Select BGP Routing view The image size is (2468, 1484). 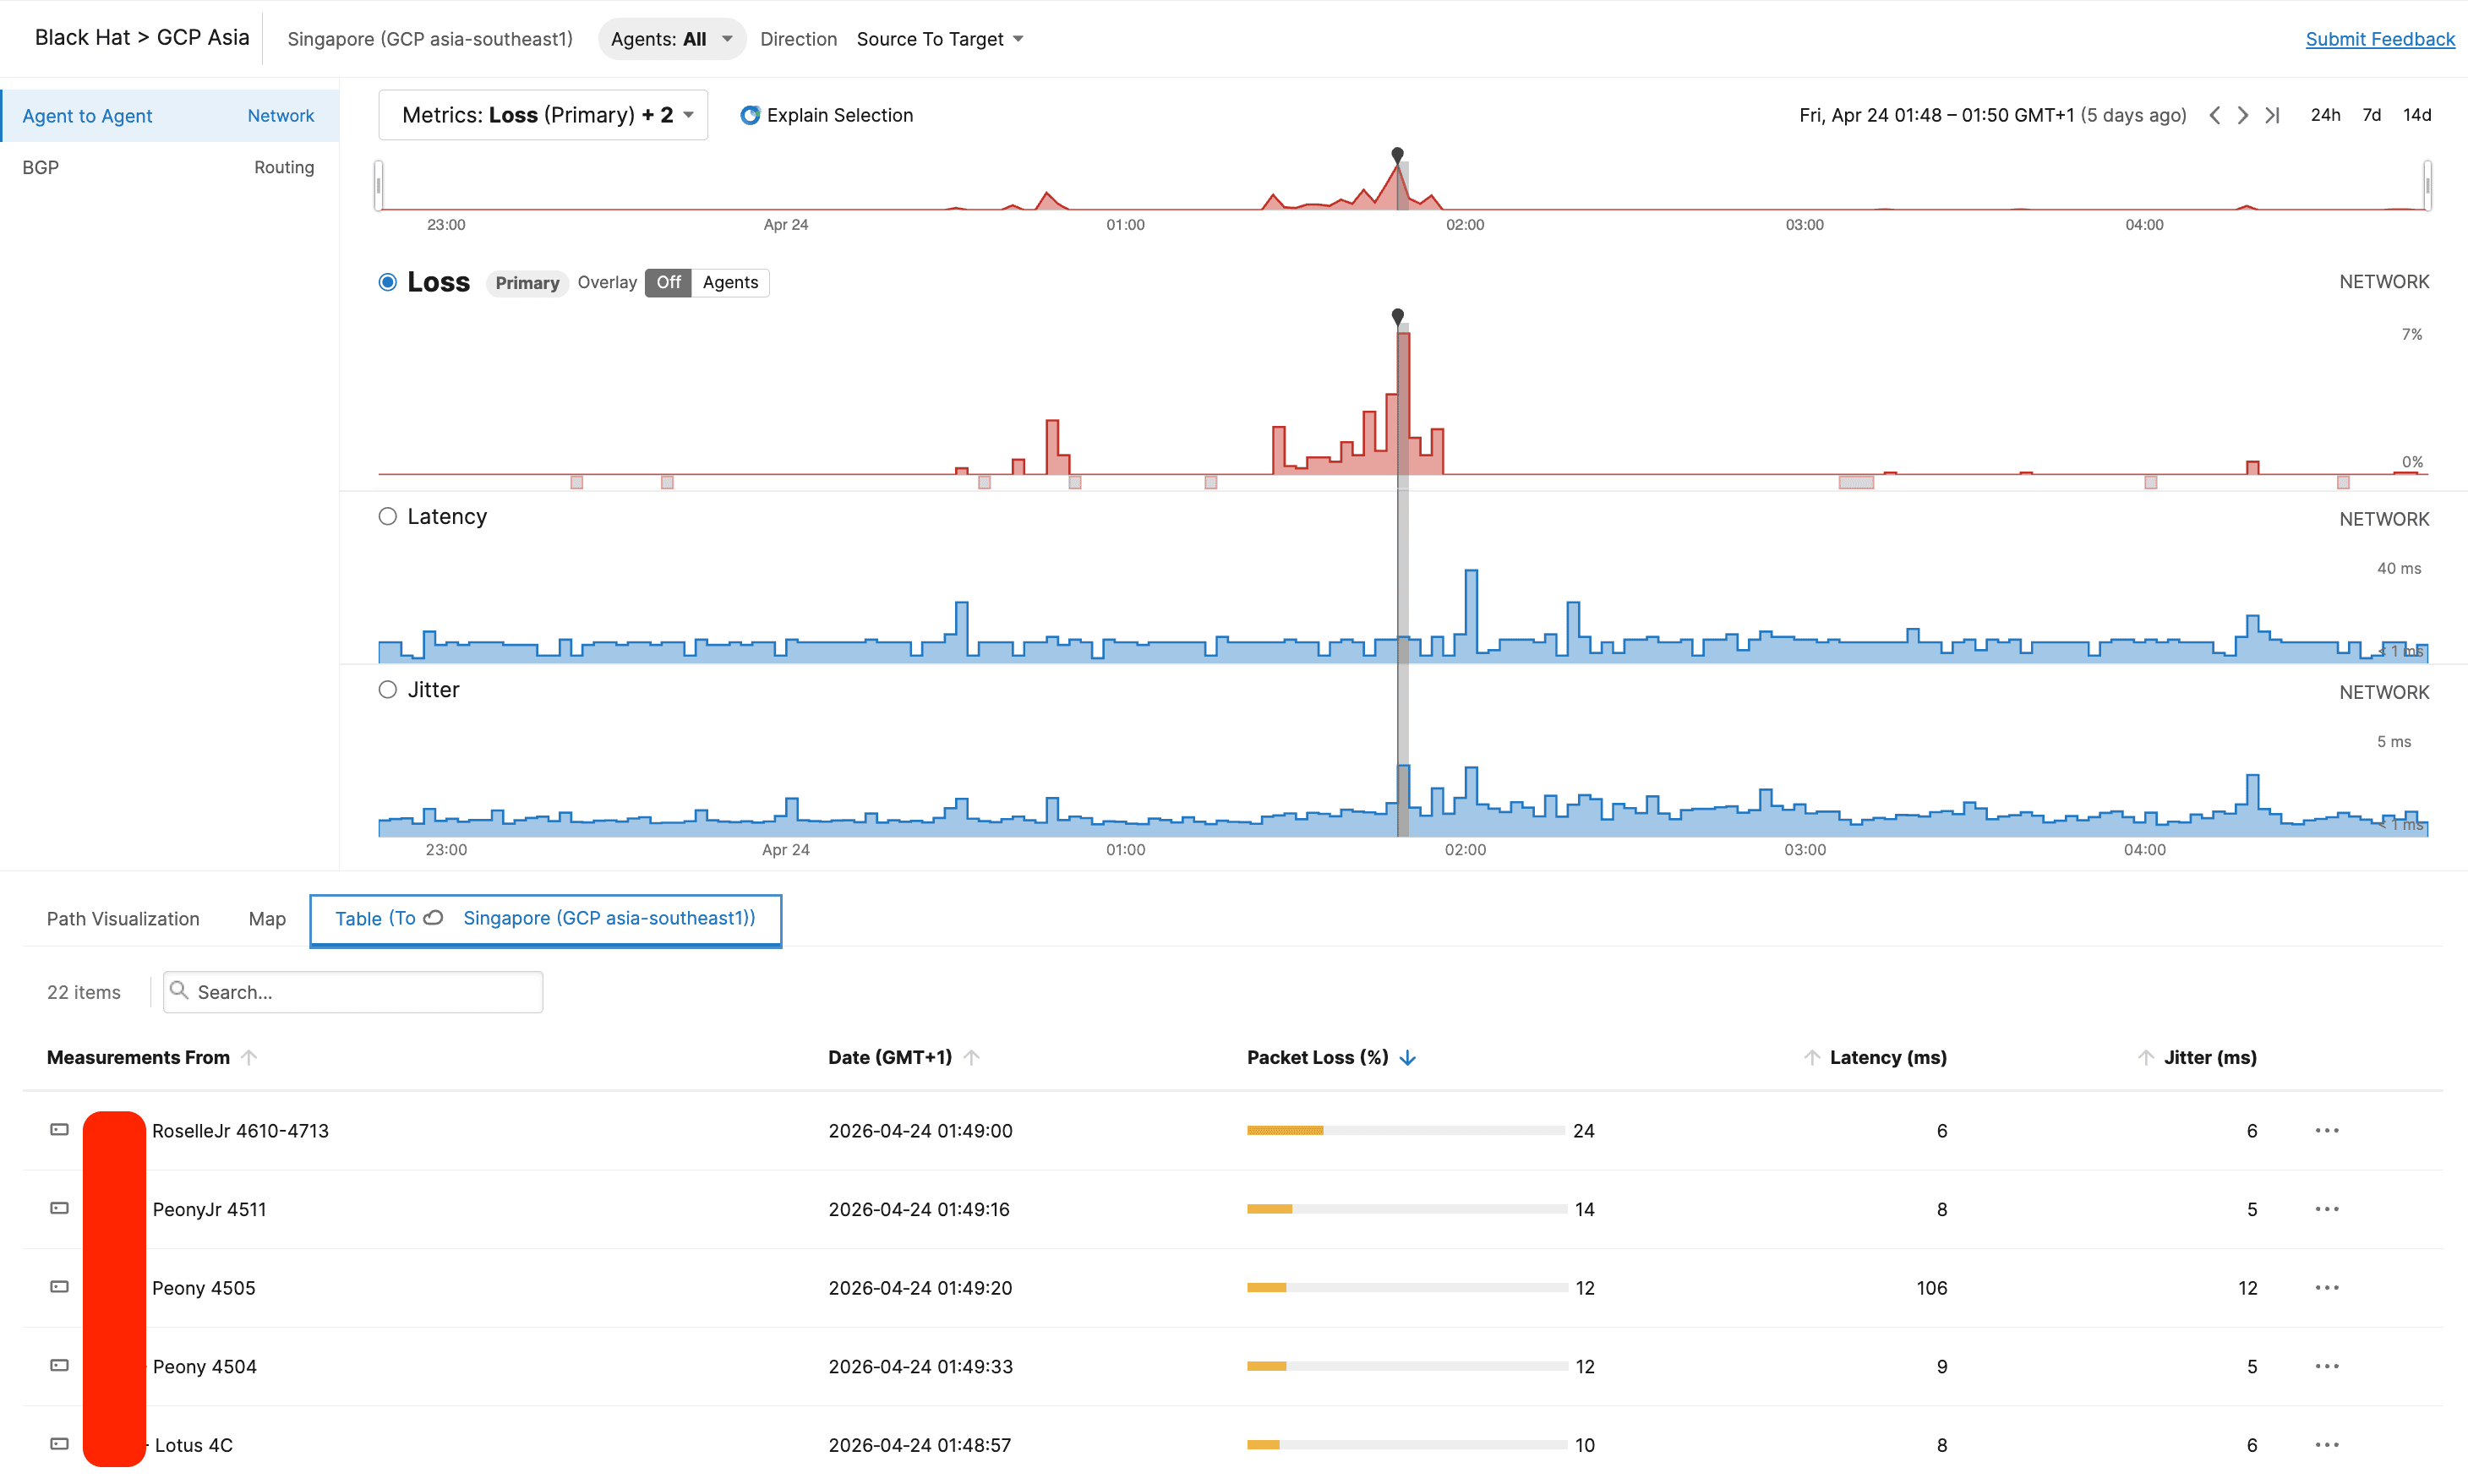(169, 167)
